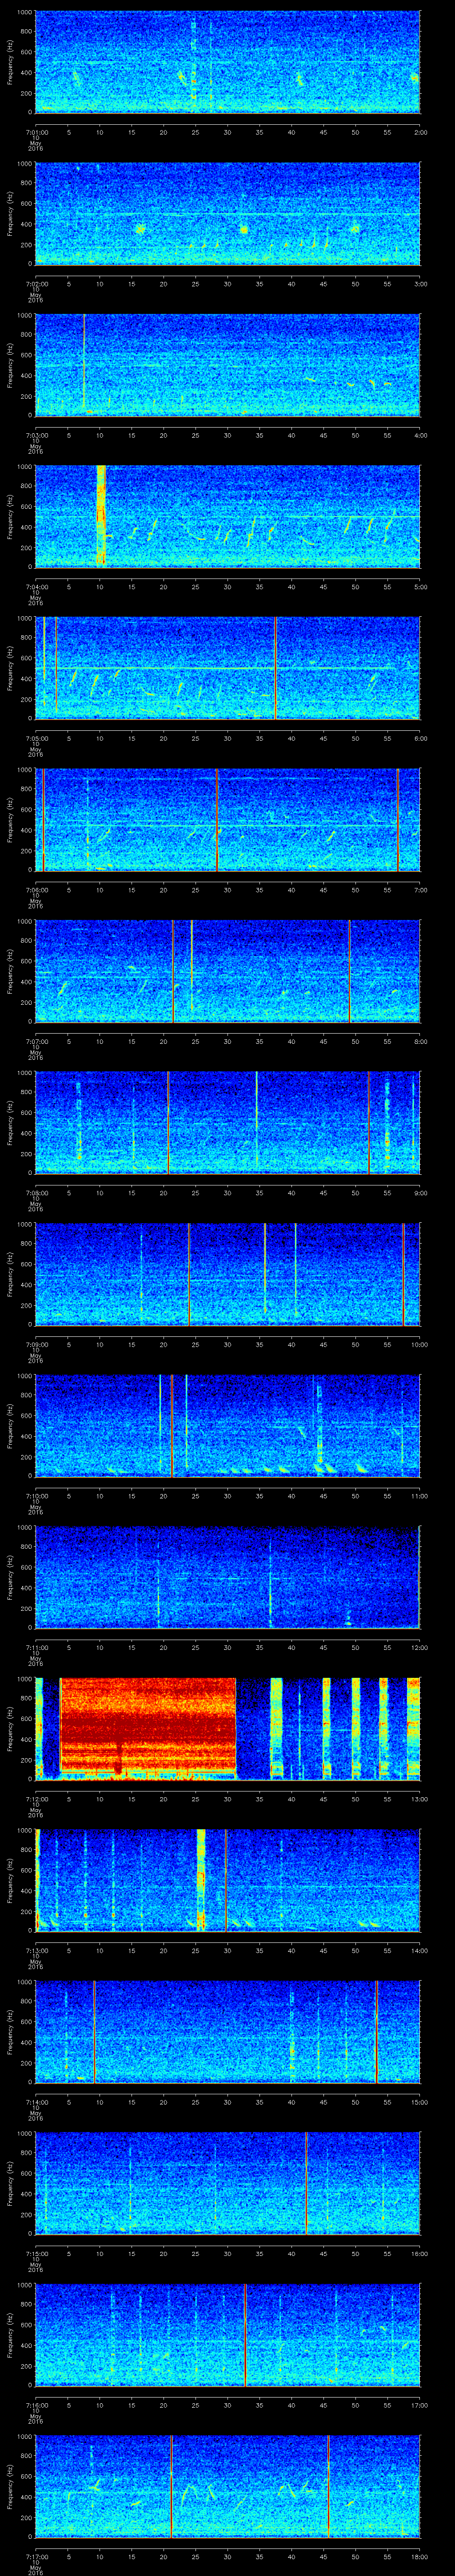Click the '10:00' end time label
Screen dimensions: 455x2576
click(x=419, y=1344)
